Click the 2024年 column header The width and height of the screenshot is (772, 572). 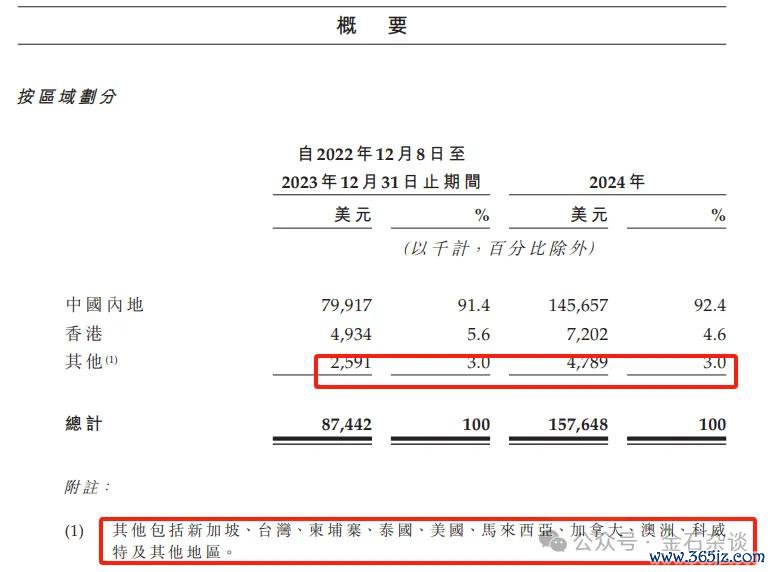click(x=617, y=182)
